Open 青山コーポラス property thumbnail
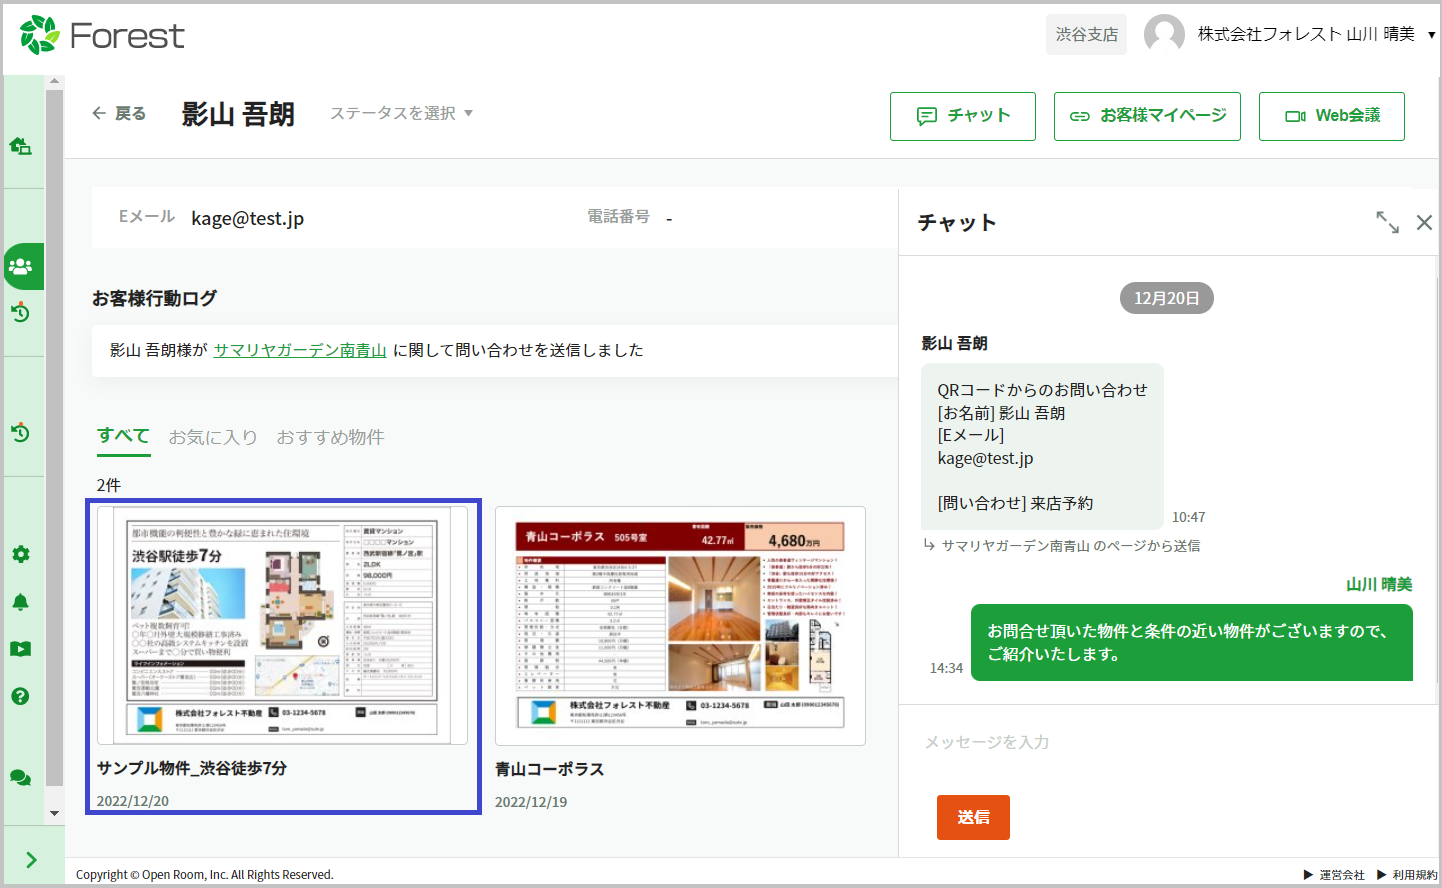 point(680,626)
